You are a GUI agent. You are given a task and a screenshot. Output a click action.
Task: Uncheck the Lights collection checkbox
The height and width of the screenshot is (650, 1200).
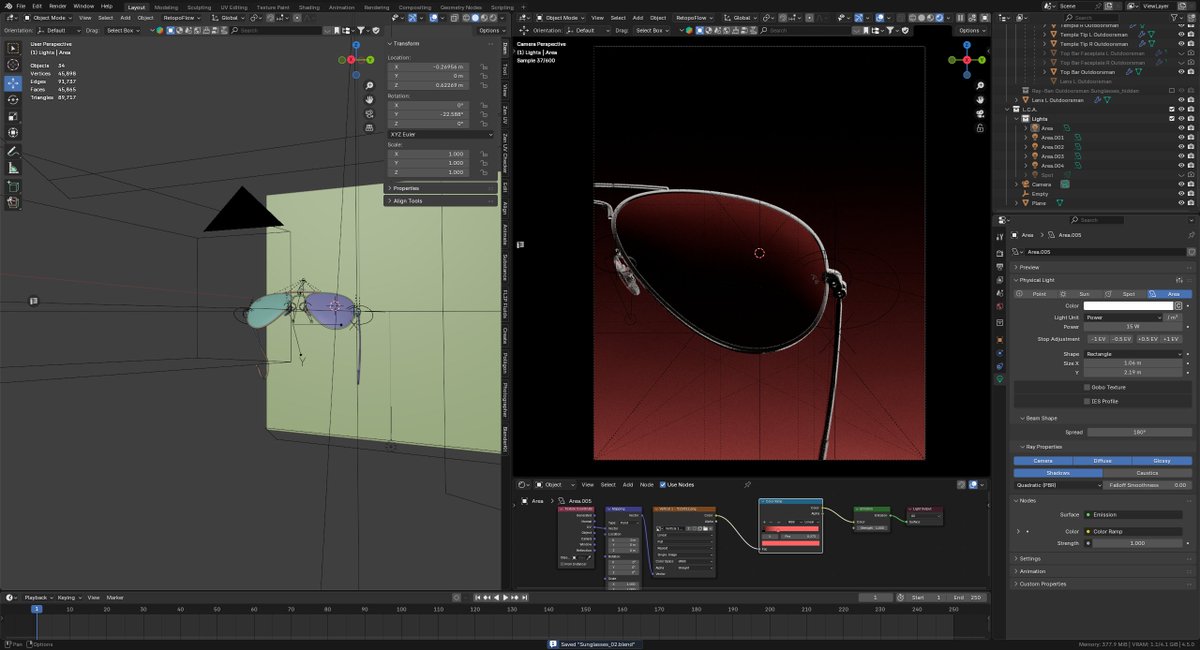(x=1172, y=119)
